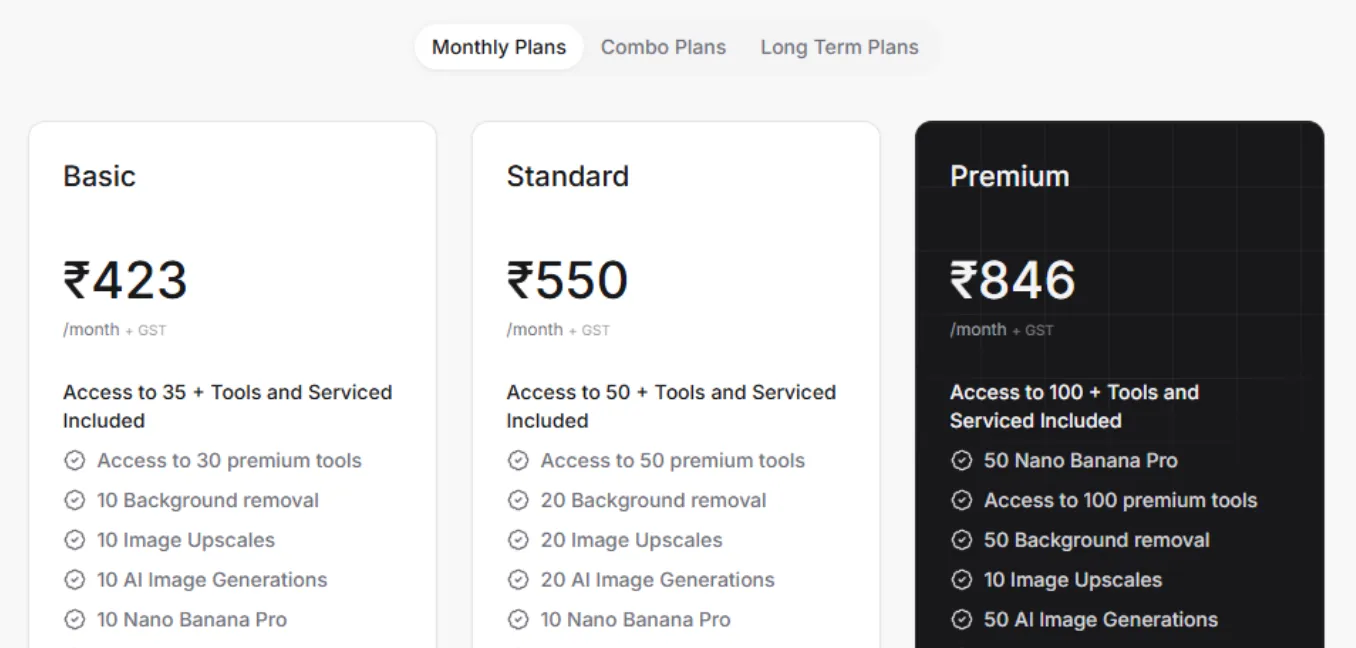
Task: Click the Basic plan title
Action: point(99,176)
